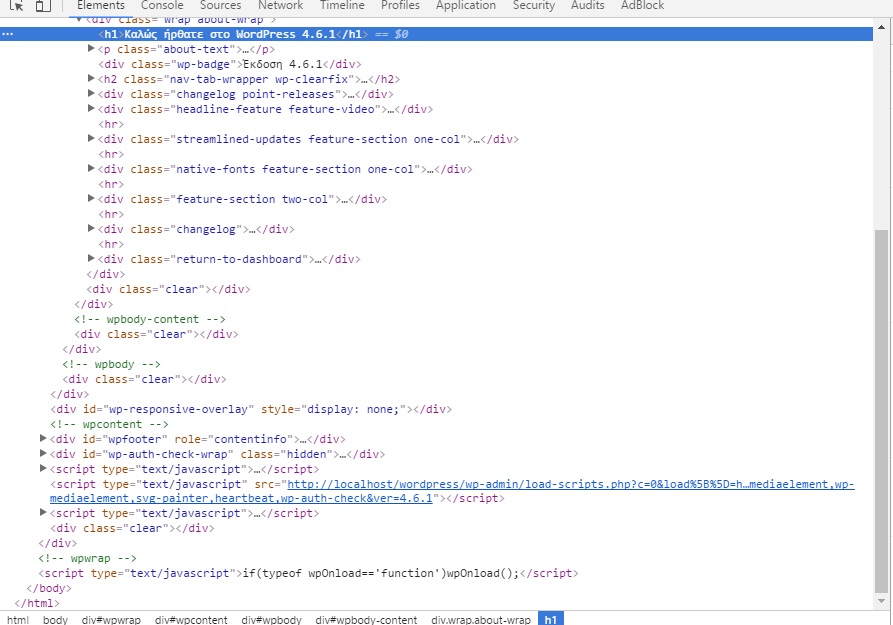Image resolution: width=893 pixels, height=625 pixels.
Task: Select the wpbody-content comment row
Action: (x=150, y=319)
